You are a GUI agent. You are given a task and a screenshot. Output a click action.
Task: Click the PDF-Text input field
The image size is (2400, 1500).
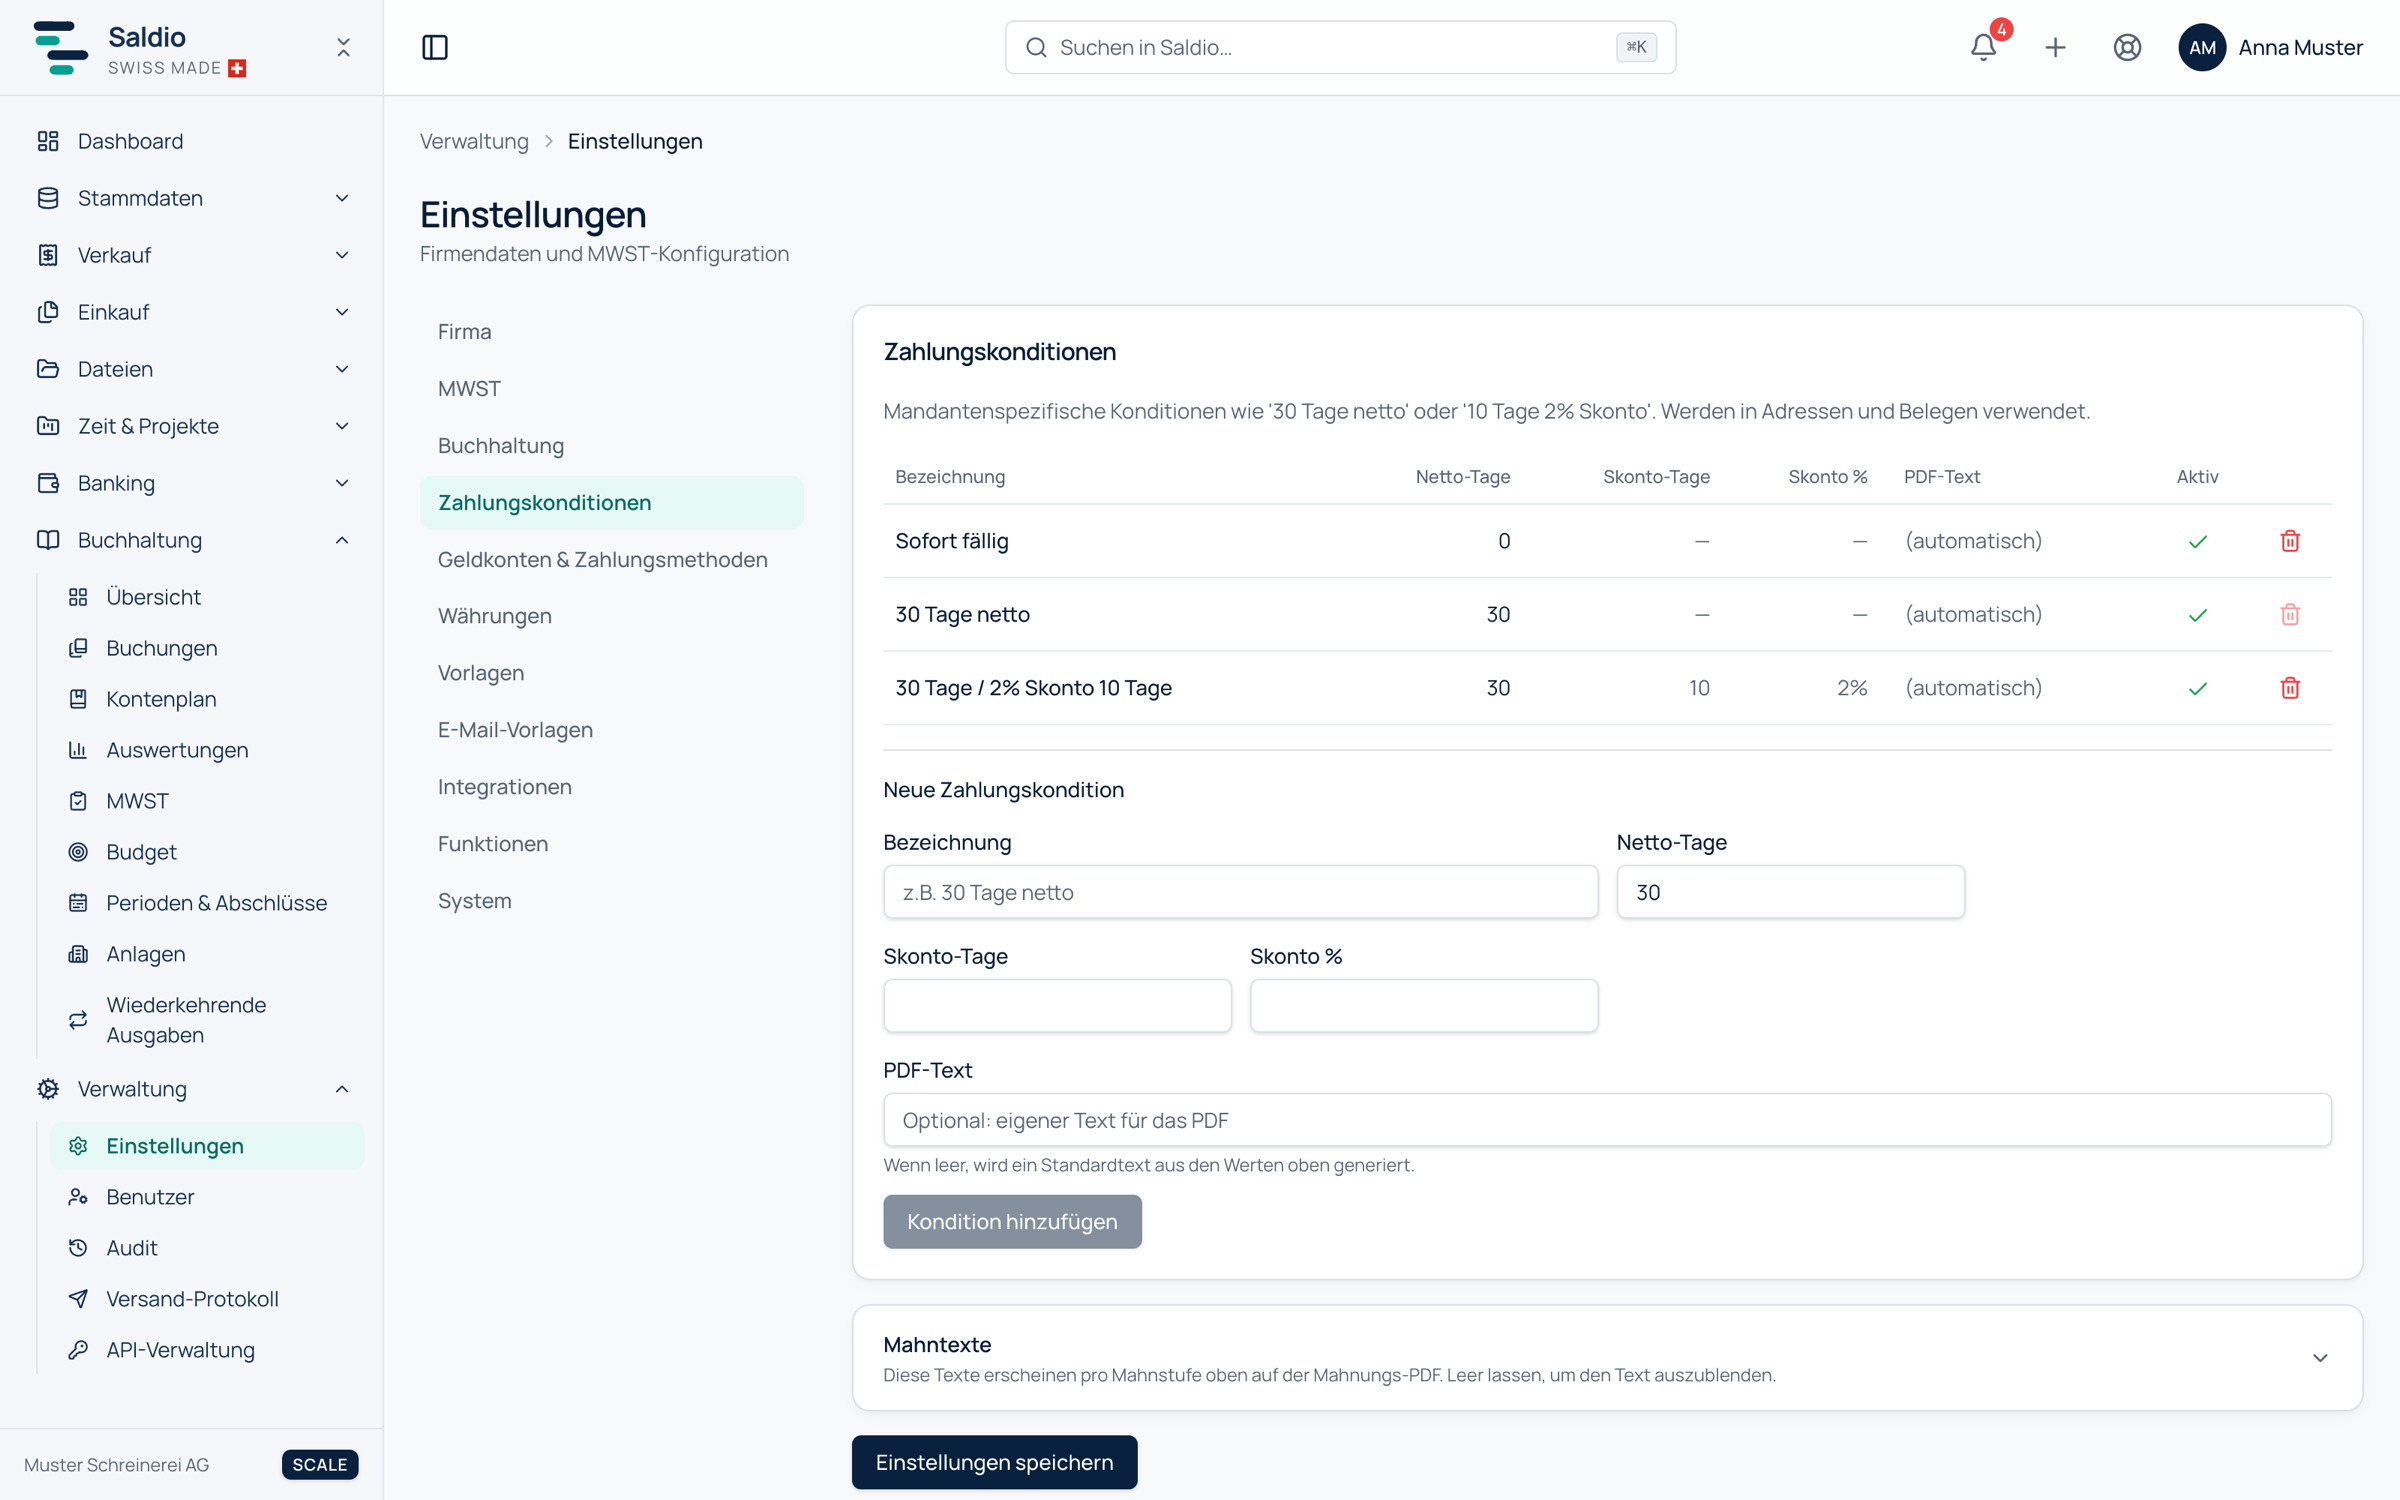1607,1120
